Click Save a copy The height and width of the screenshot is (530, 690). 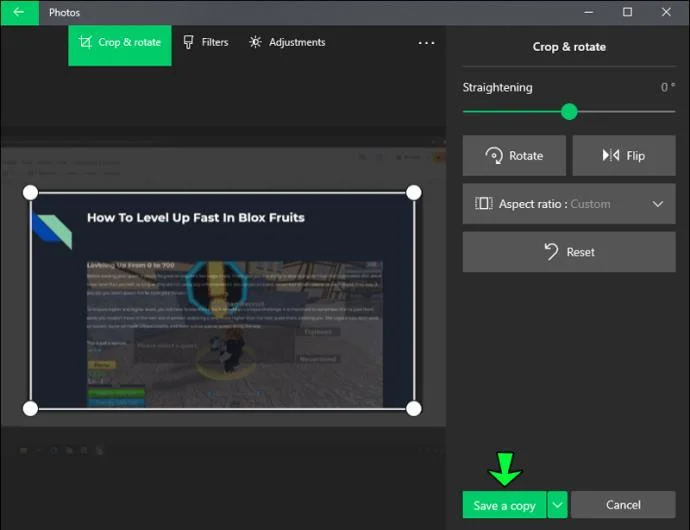(x=504, y=505)
